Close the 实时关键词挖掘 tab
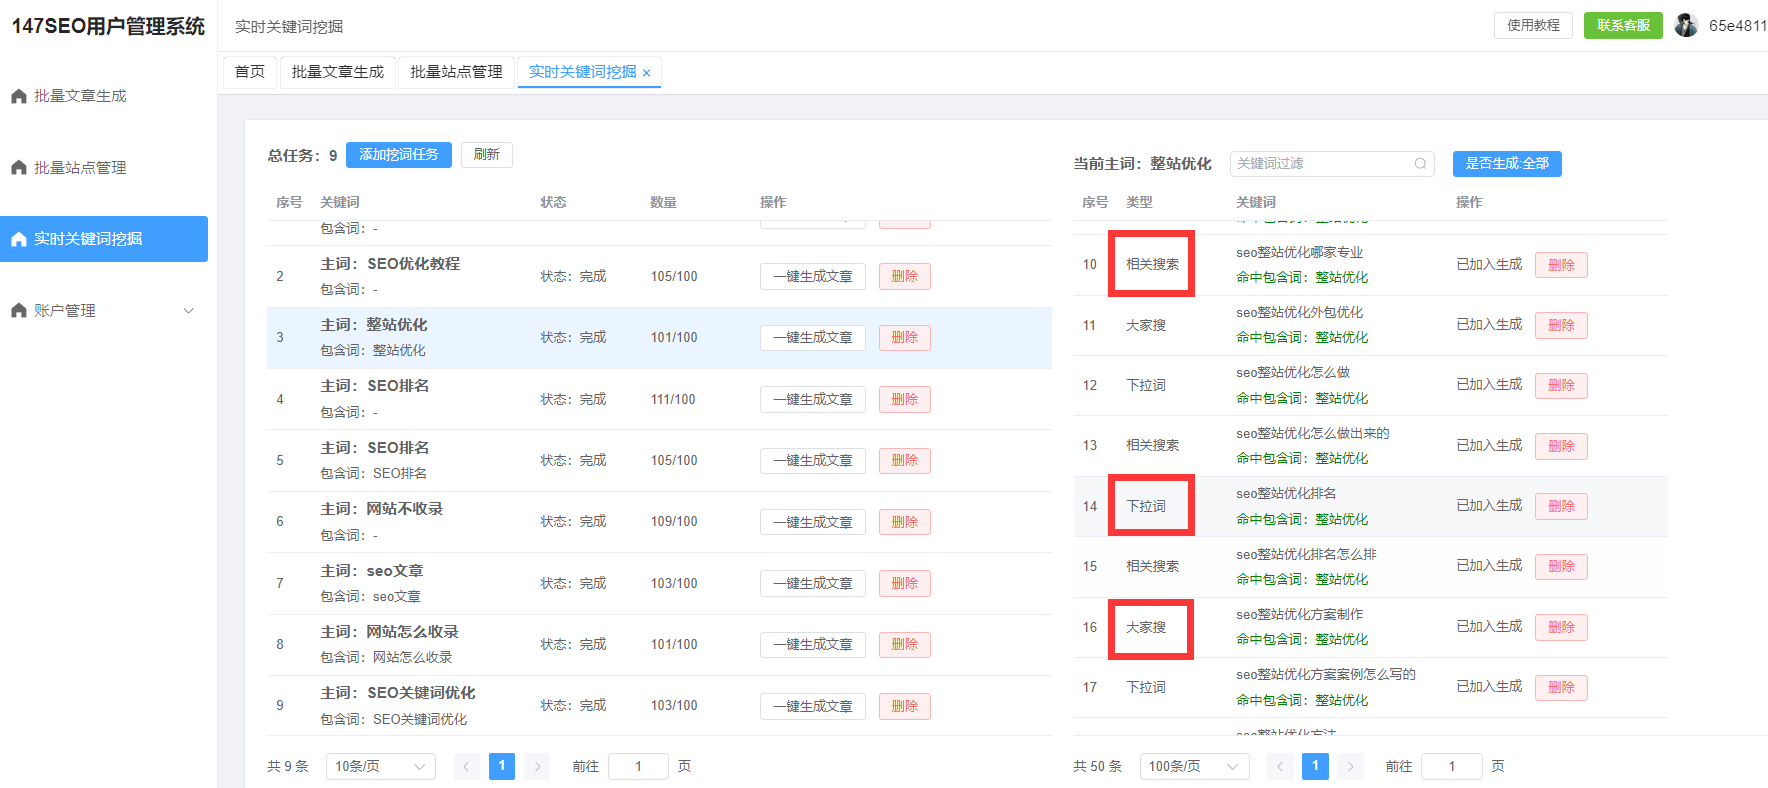Image resolution: width=1768 pixels, height=788 pixels. [x=647, y=73]
